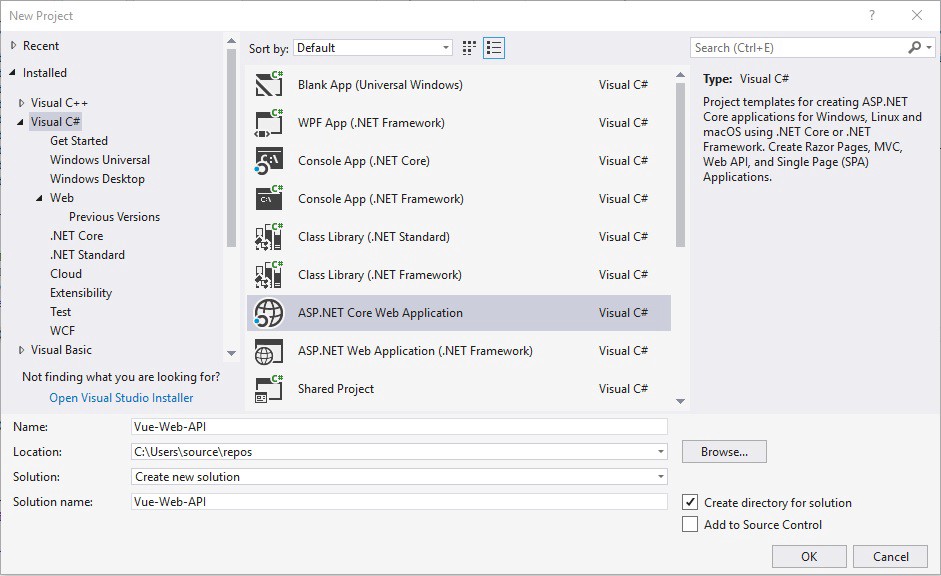Open Visual Studio Installer link

coord(121,398)
